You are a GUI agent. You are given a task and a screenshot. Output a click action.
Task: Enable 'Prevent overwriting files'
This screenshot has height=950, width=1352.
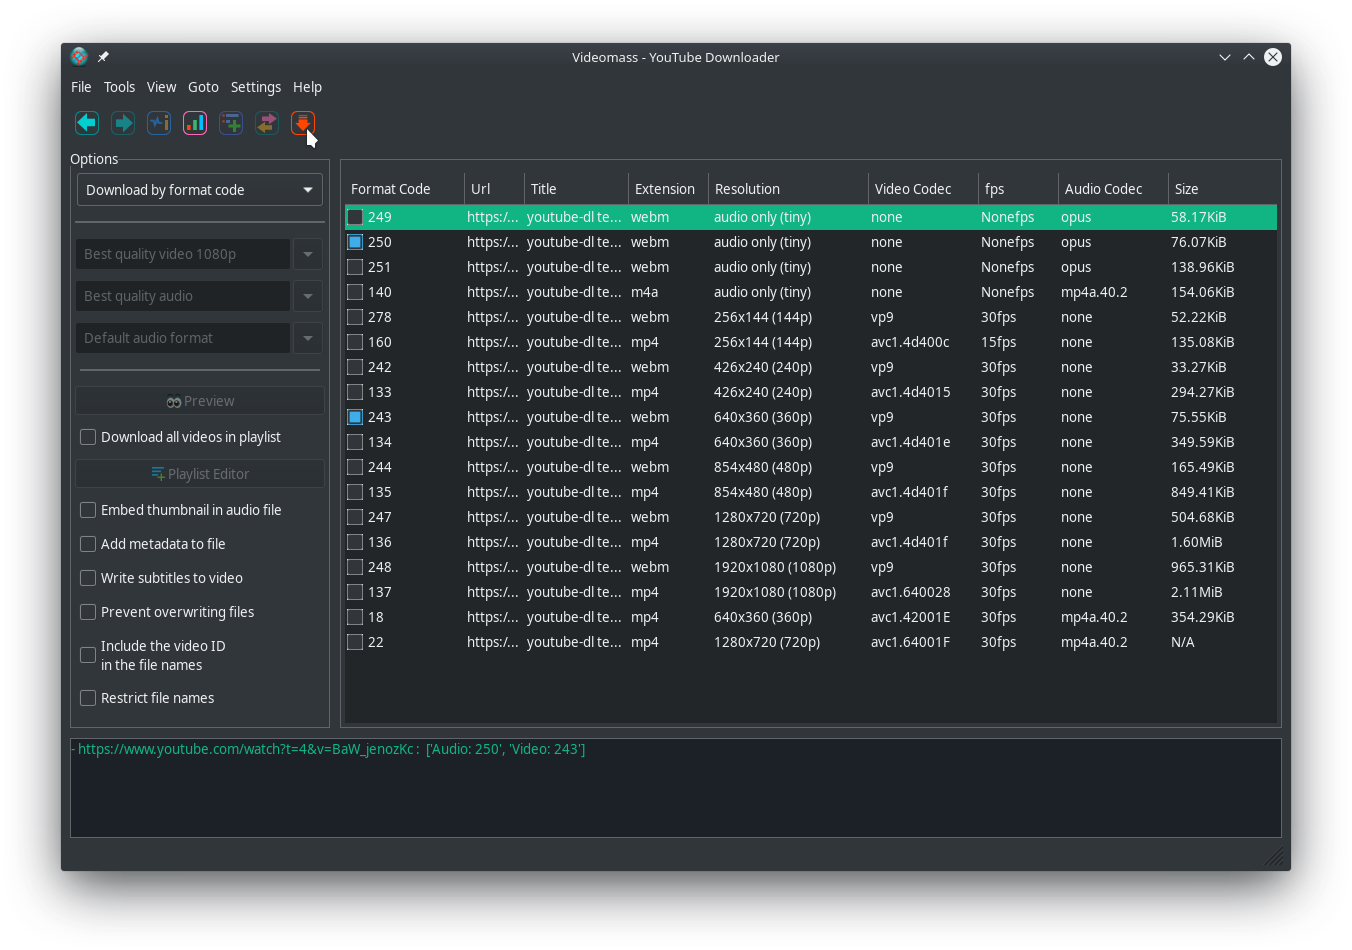[88, 612]
